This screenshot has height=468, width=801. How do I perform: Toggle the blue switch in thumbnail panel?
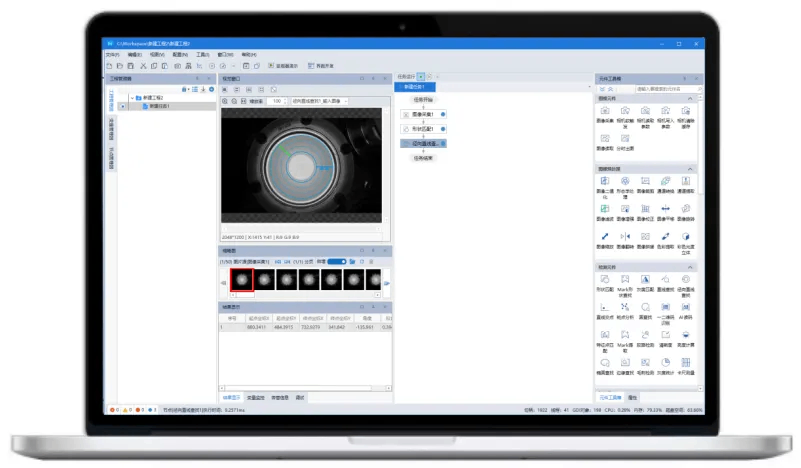coord(336,261)
